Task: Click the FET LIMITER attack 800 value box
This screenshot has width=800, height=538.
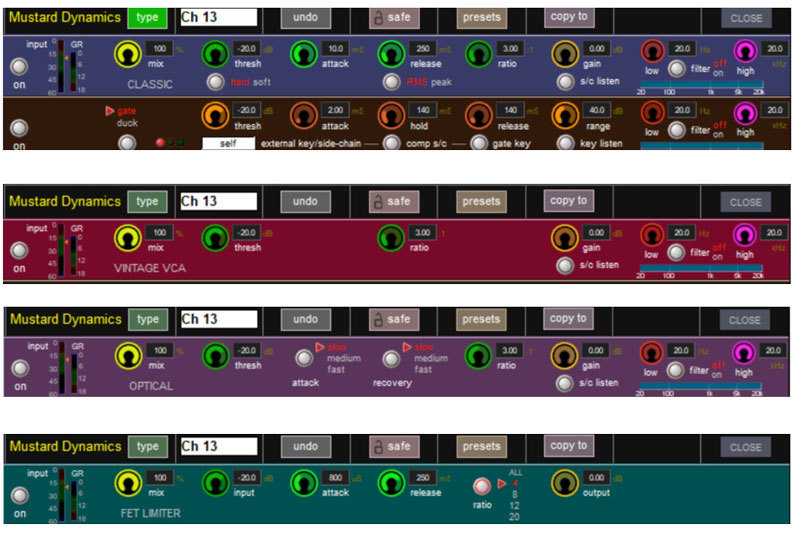Action: [335, 477]
